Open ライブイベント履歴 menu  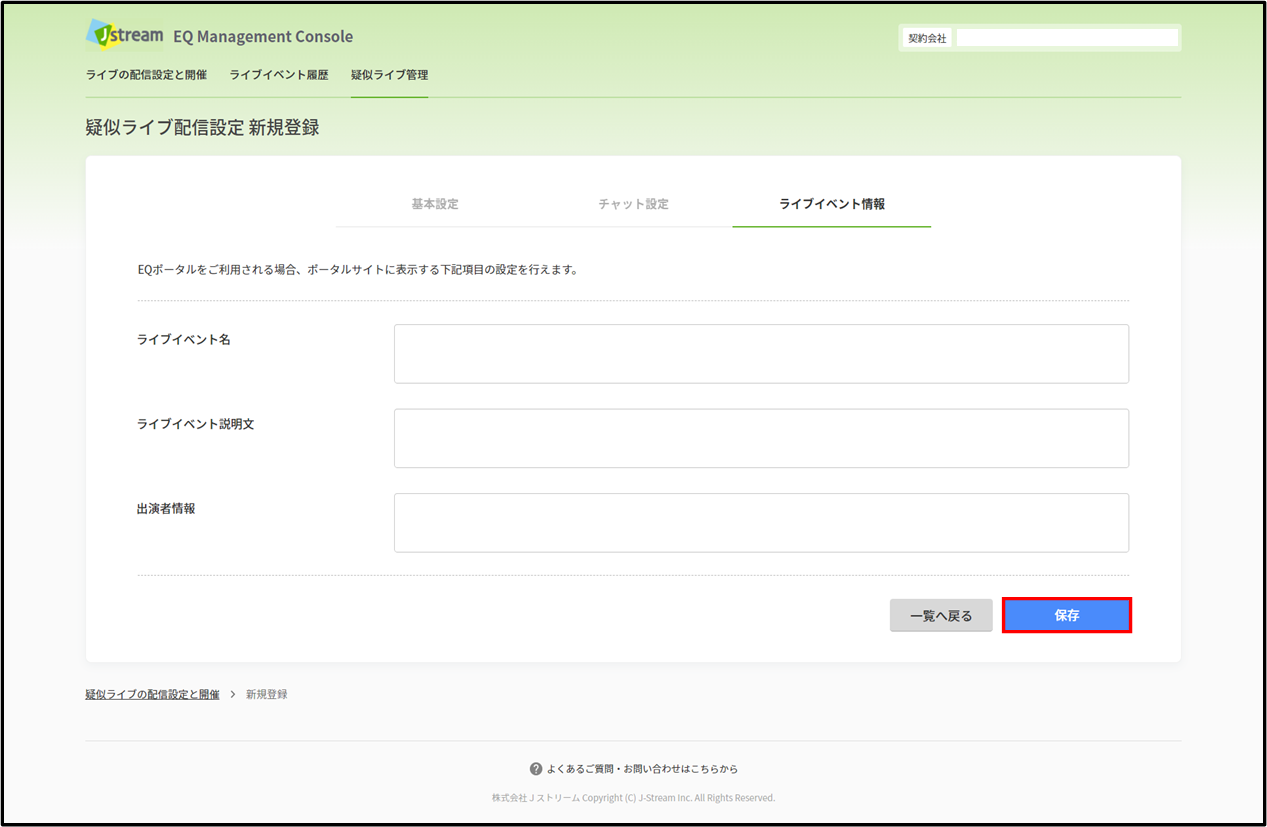[x=279, y=75]
